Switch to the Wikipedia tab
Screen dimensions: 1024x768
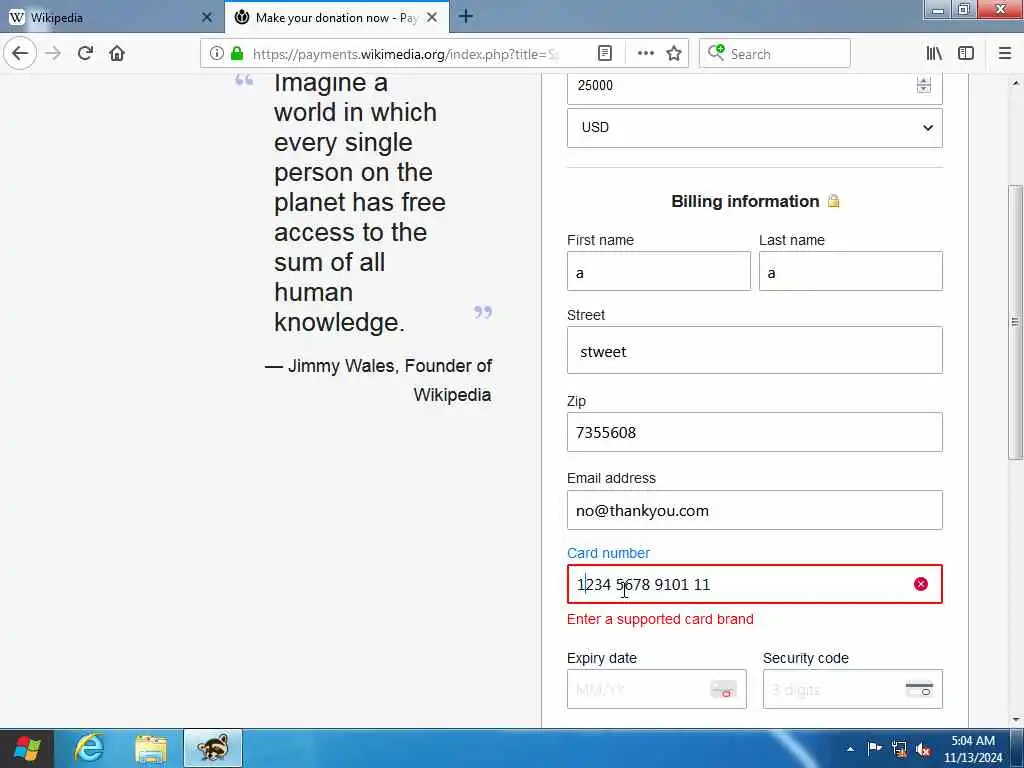(x=111, y=18)
